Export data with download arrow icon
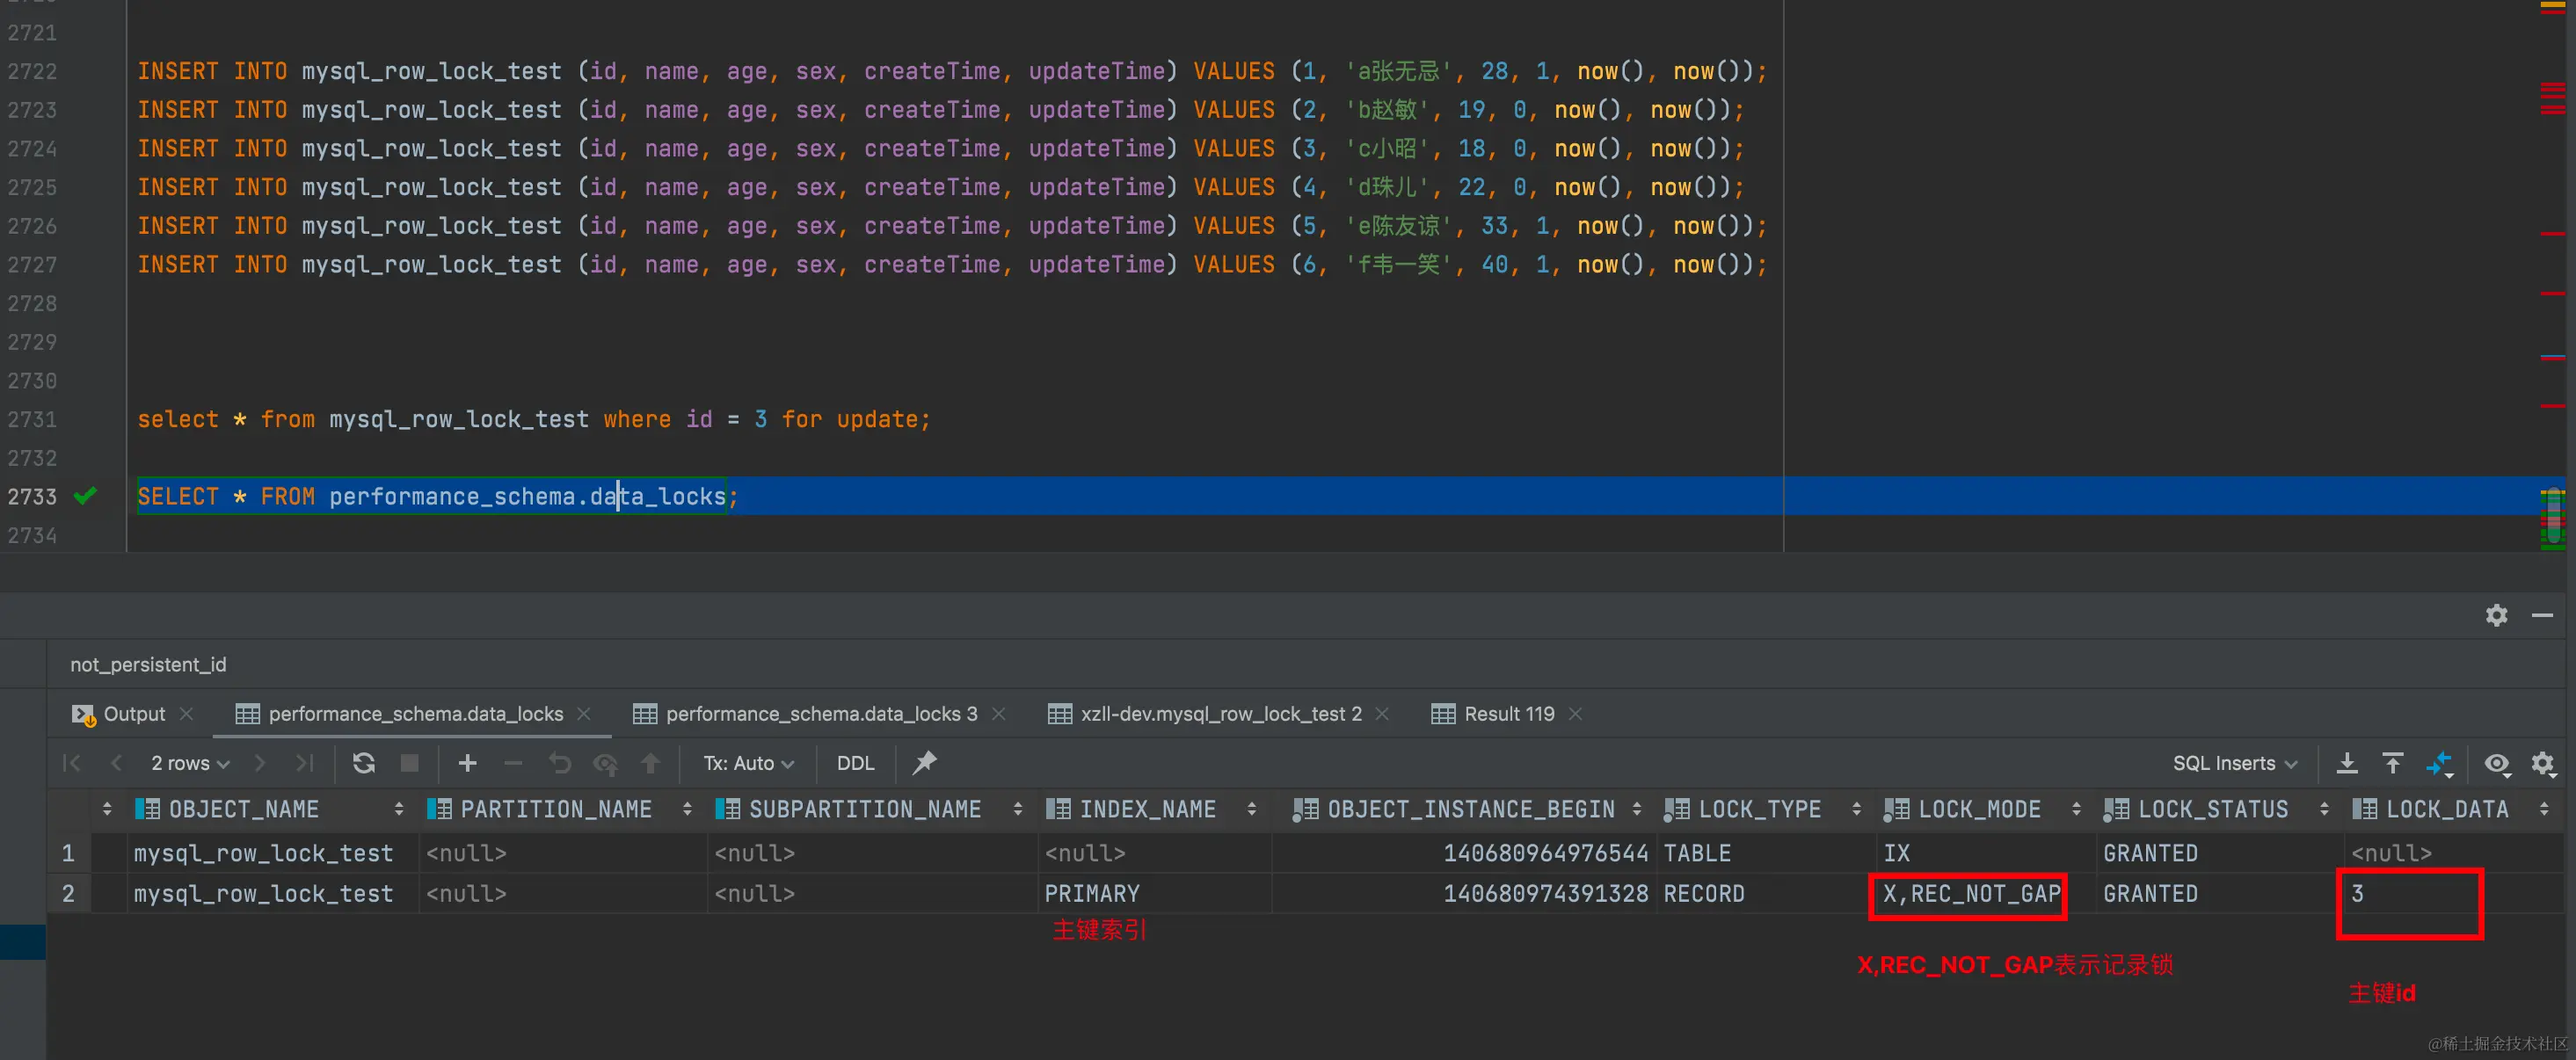 coord(2346,763)
